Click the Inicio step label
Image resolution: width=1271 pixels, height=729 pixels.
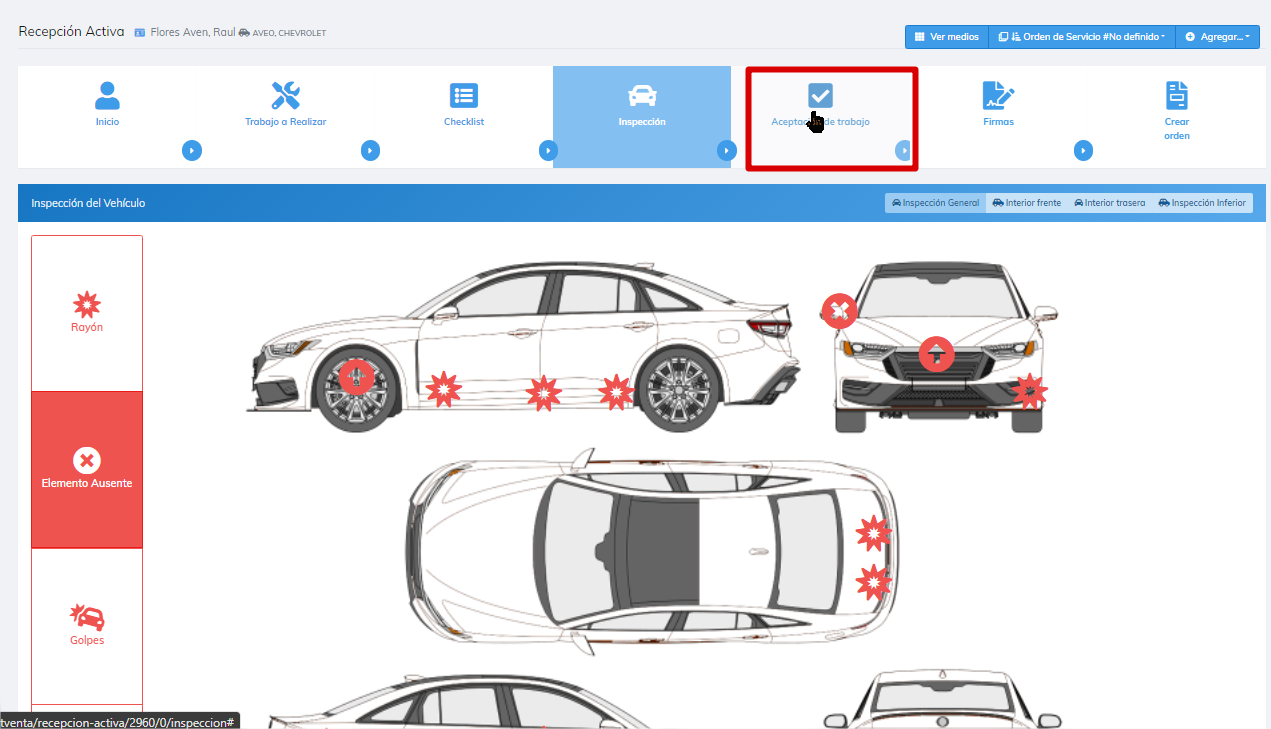coord(107,122)
